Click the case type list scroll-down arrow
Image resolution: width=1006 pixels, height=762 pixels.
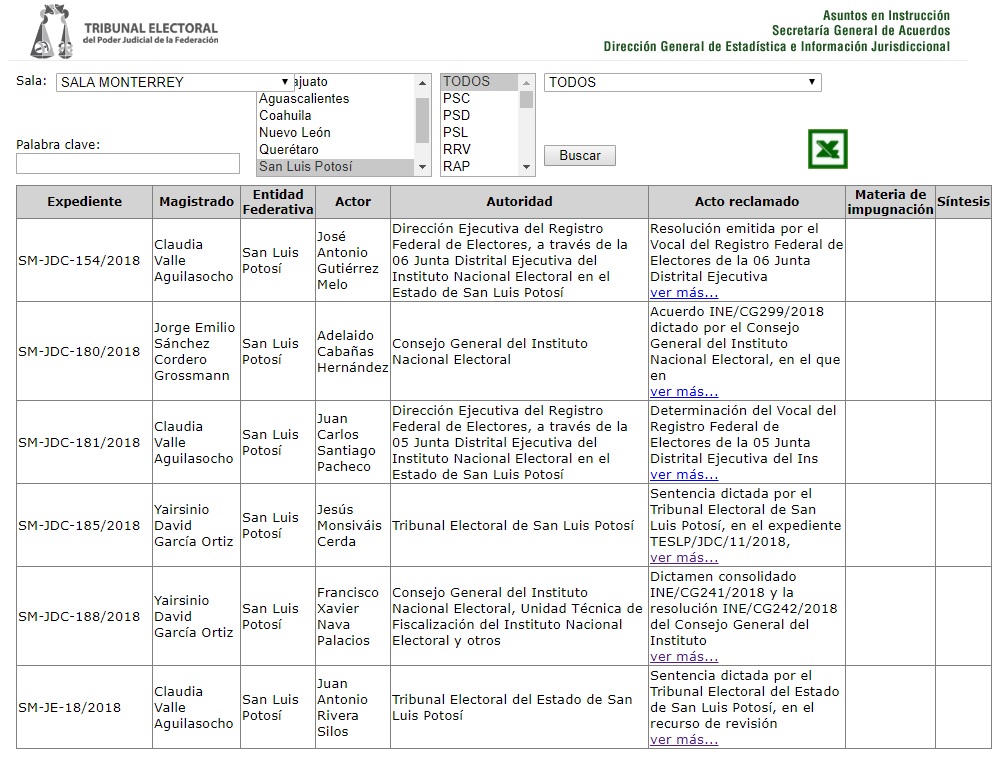(x=526, y=167)
